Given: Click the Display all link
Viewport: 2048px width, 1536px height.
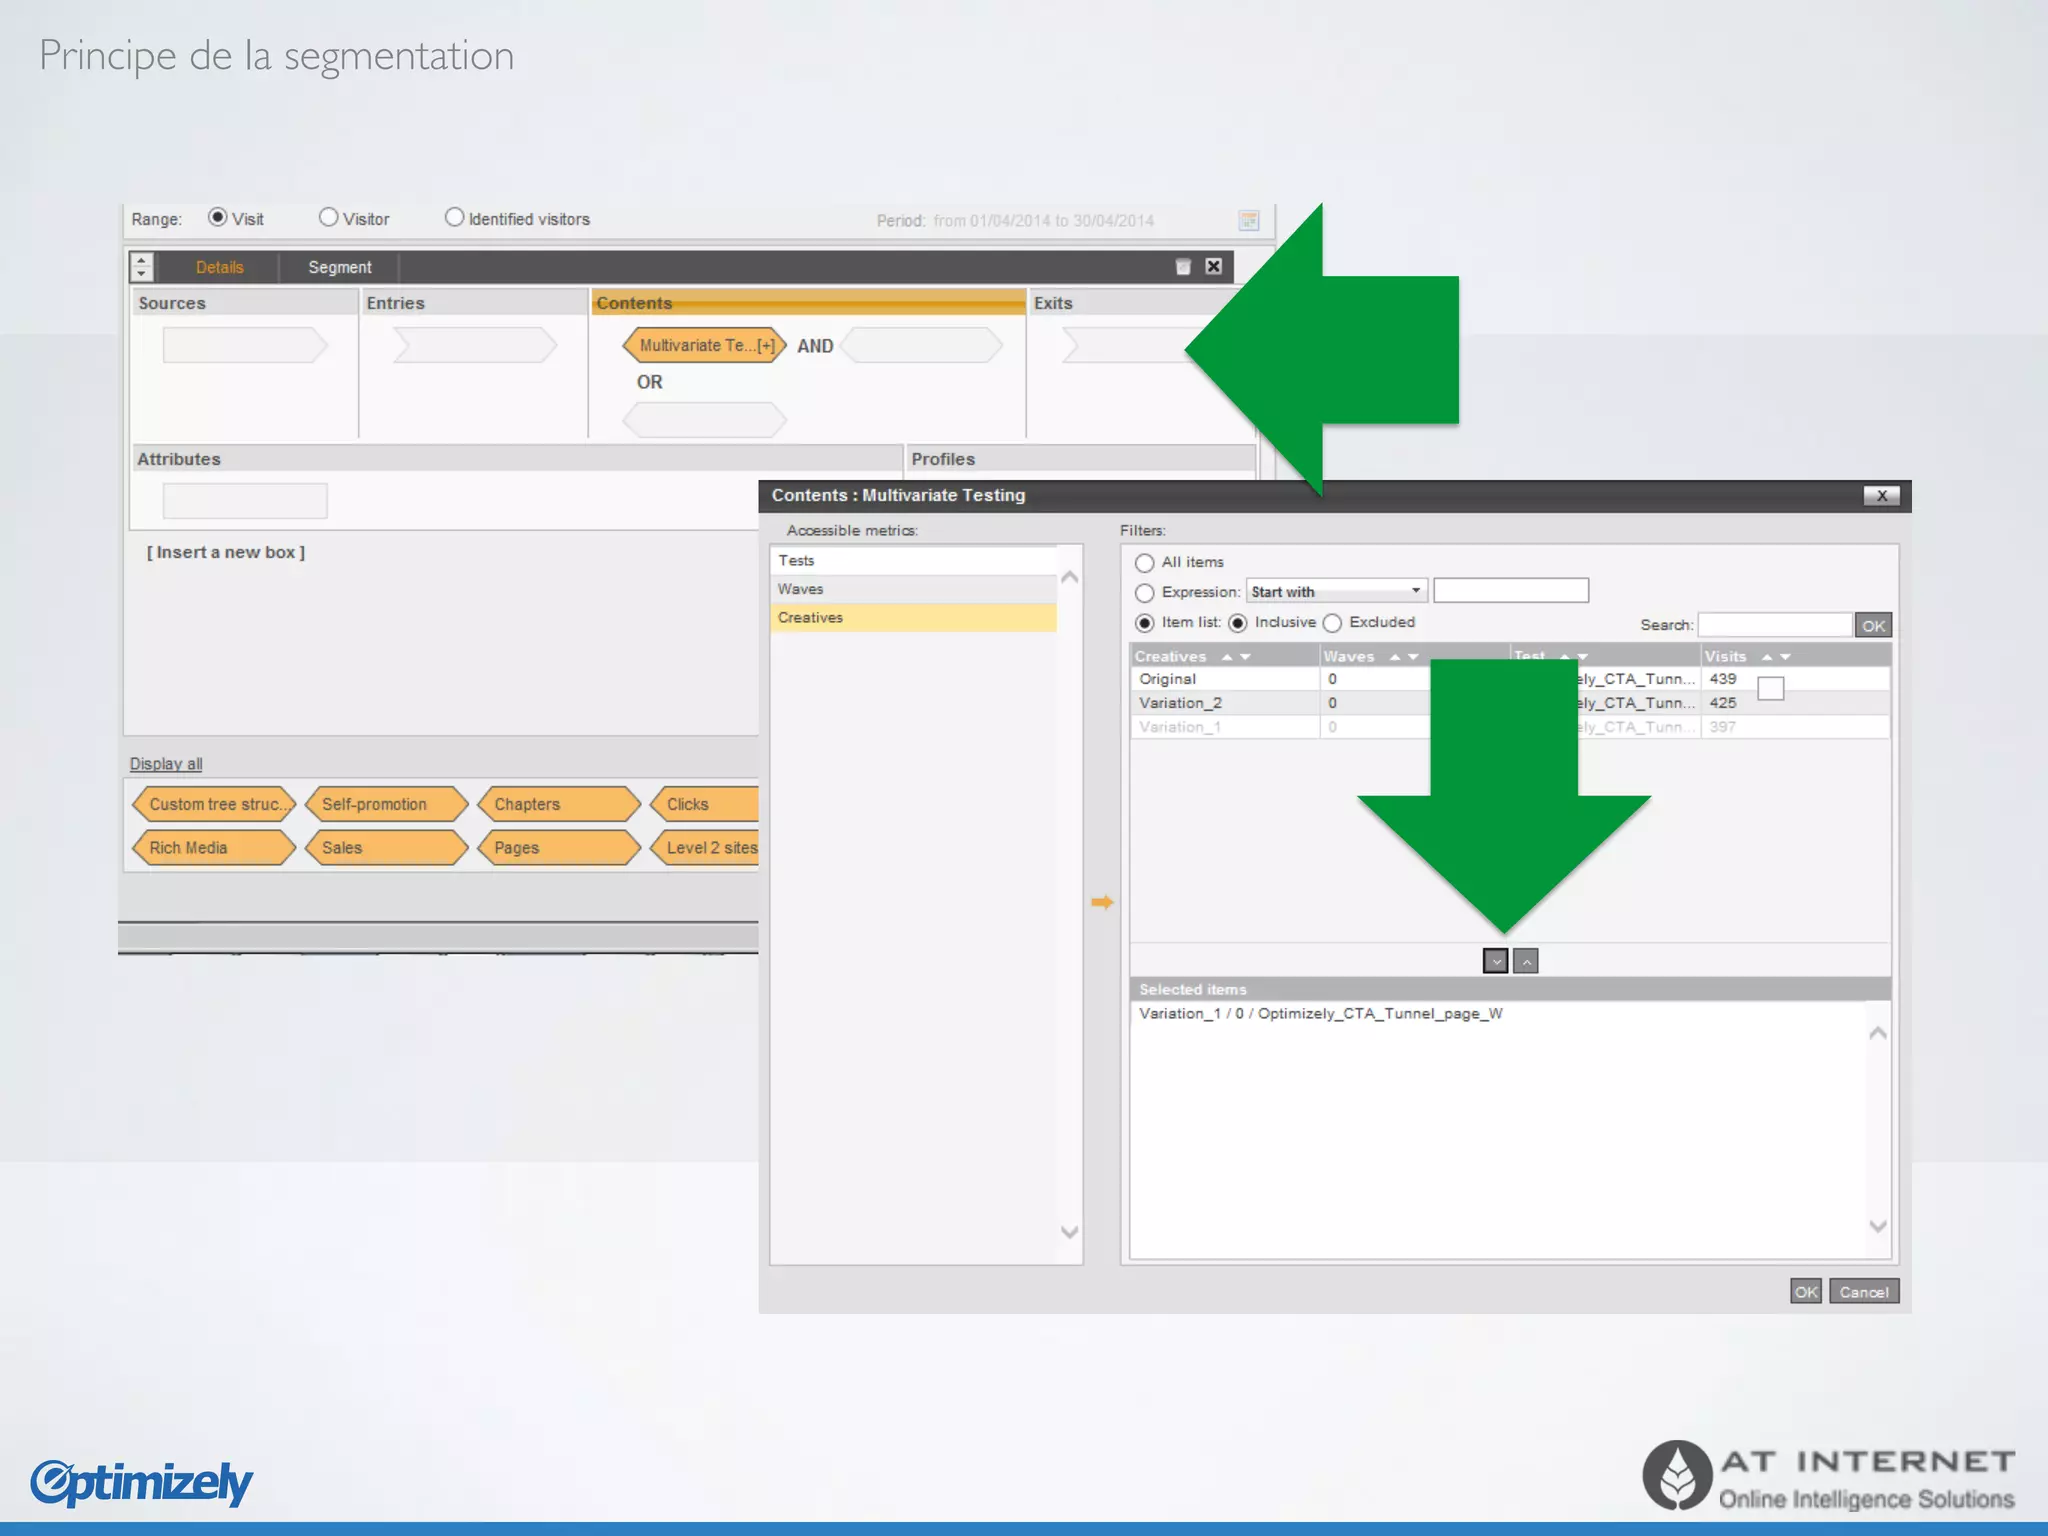Looking at the screenshot, I should (165, 763).
